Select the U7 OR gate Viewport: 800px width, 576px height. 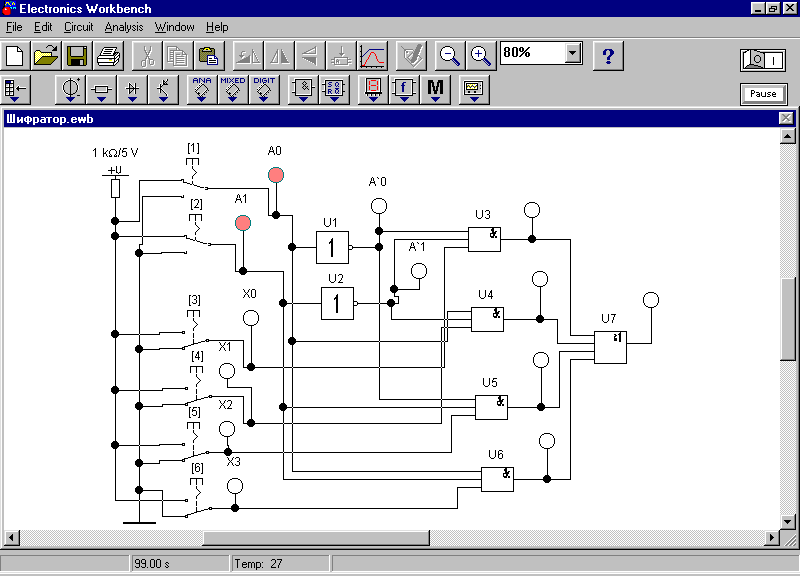tap(610, 347)
